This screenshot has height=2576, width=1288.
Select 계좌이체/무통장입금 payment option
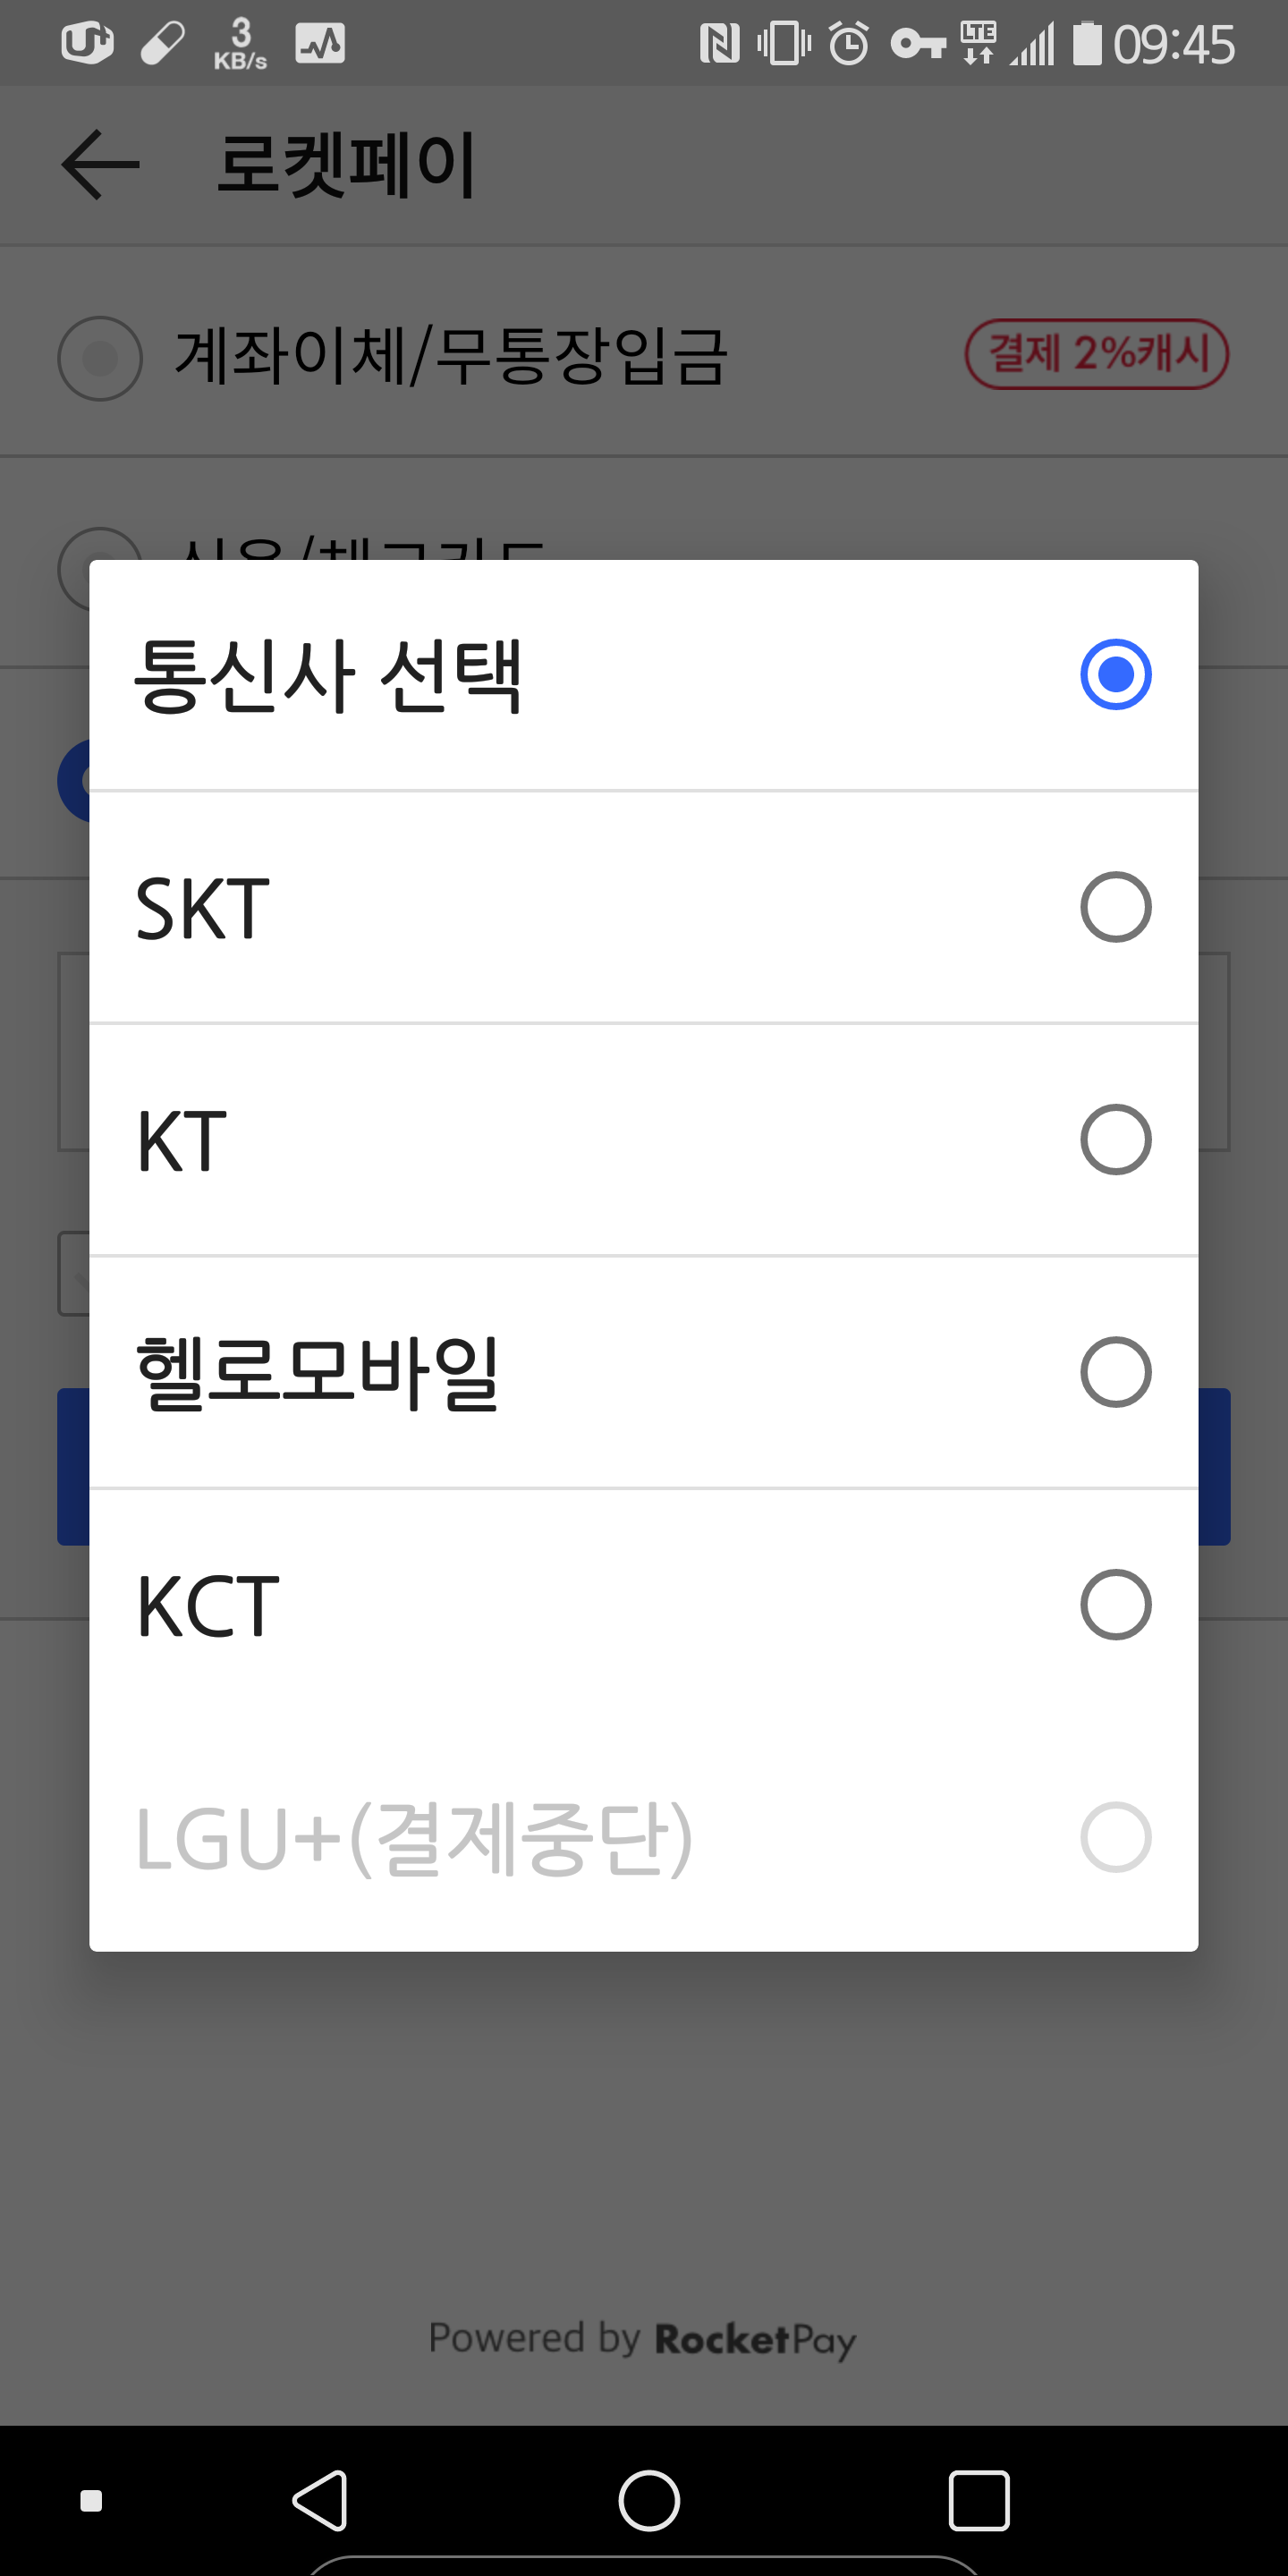[450, 357]
